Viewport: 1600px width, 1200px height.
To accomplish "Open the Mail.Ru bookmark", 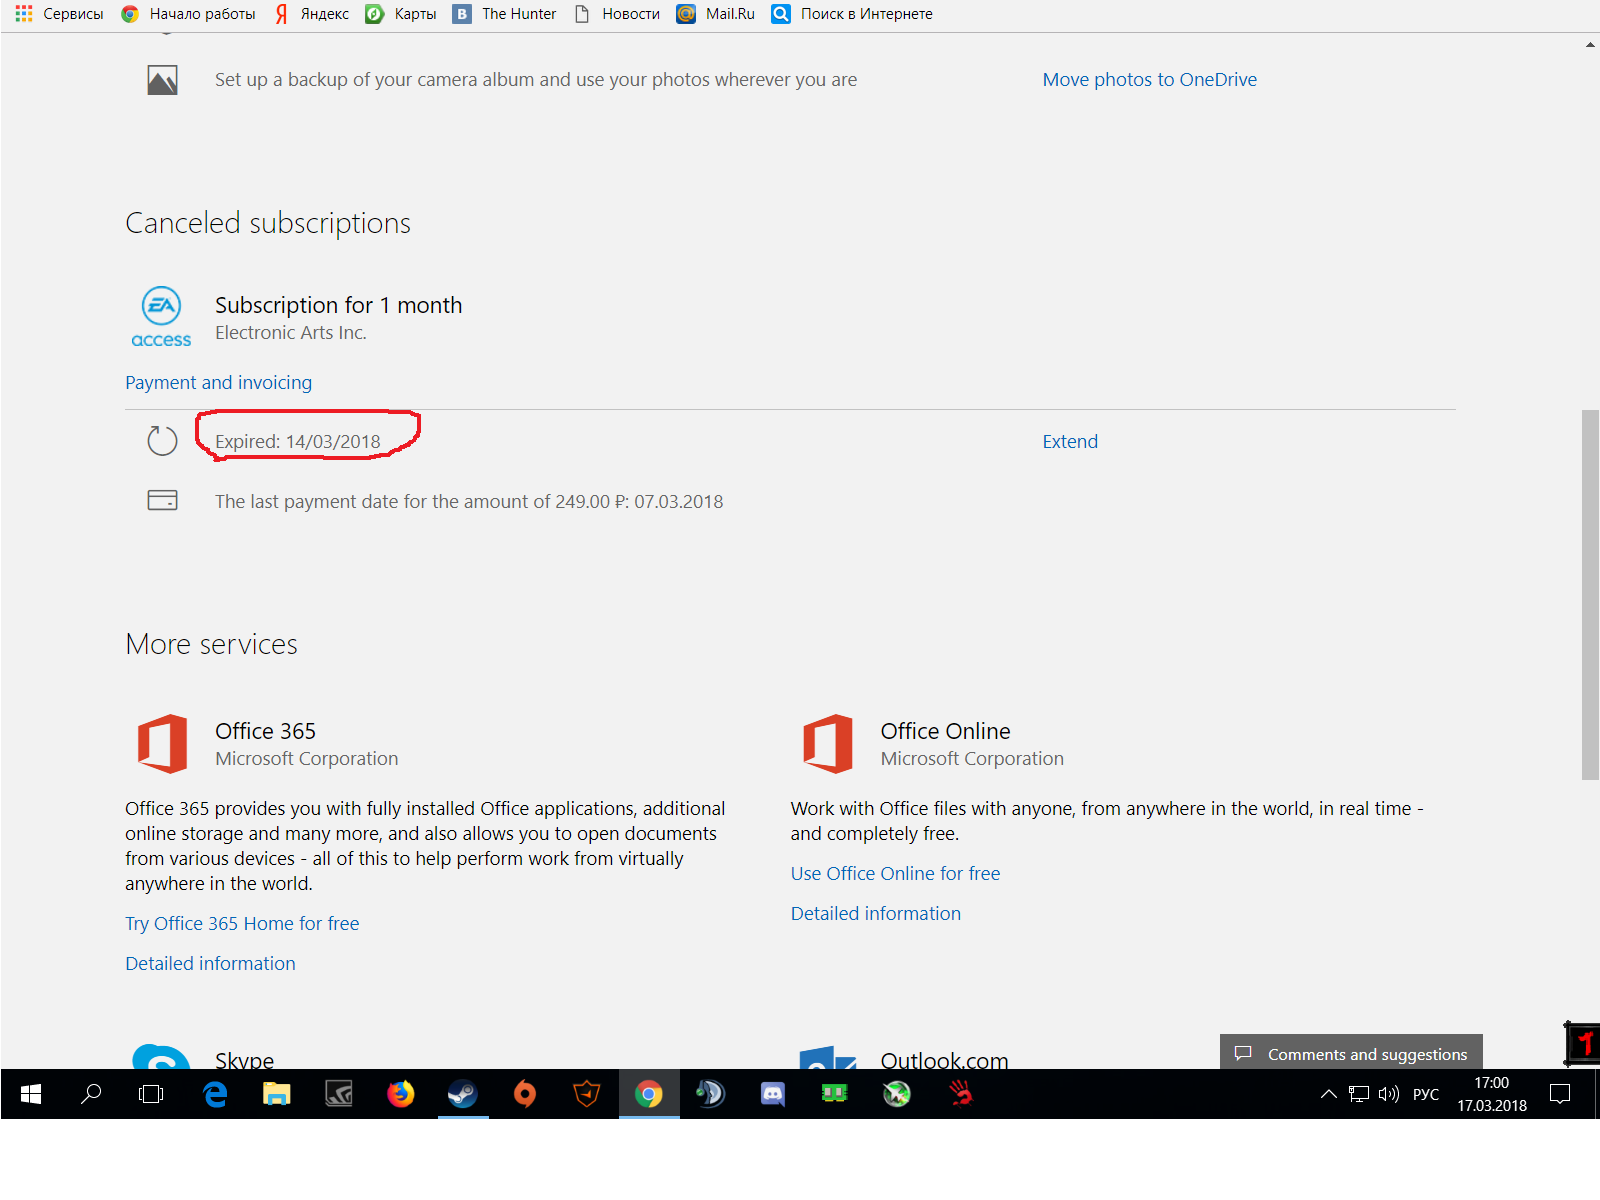I will (716, 14).
